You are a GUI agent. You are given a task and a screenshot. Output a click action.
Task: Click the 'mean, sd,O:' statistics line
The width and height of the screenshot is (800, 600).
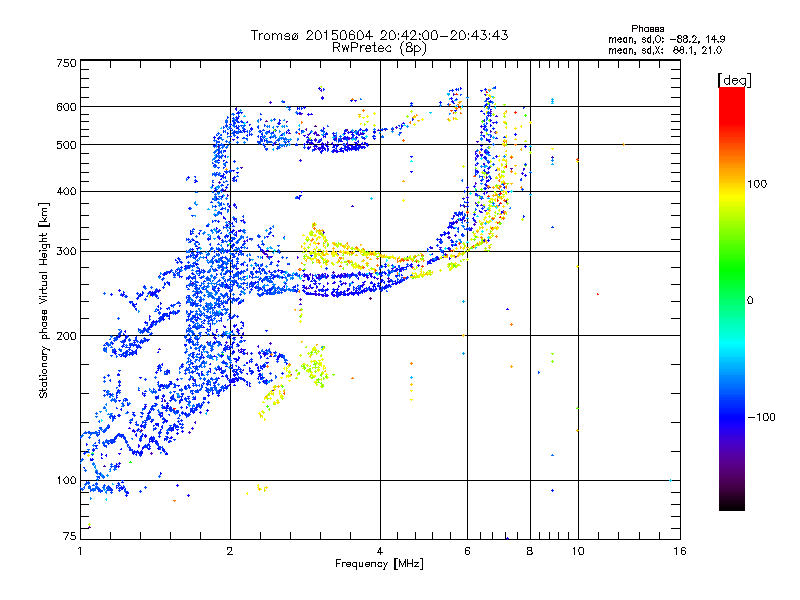coord(666,39)
